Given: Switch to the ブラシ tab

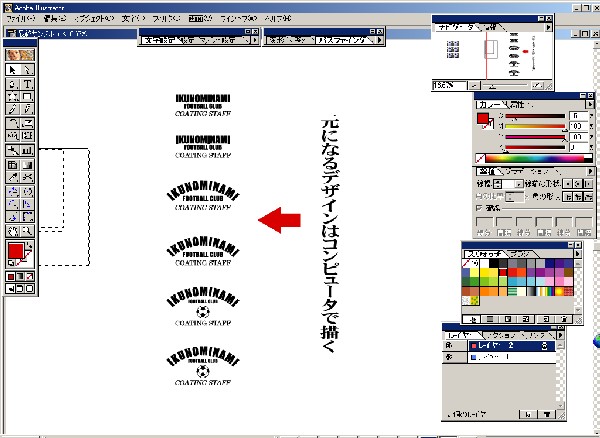Looking at the screenshot, I should (520, 254).
